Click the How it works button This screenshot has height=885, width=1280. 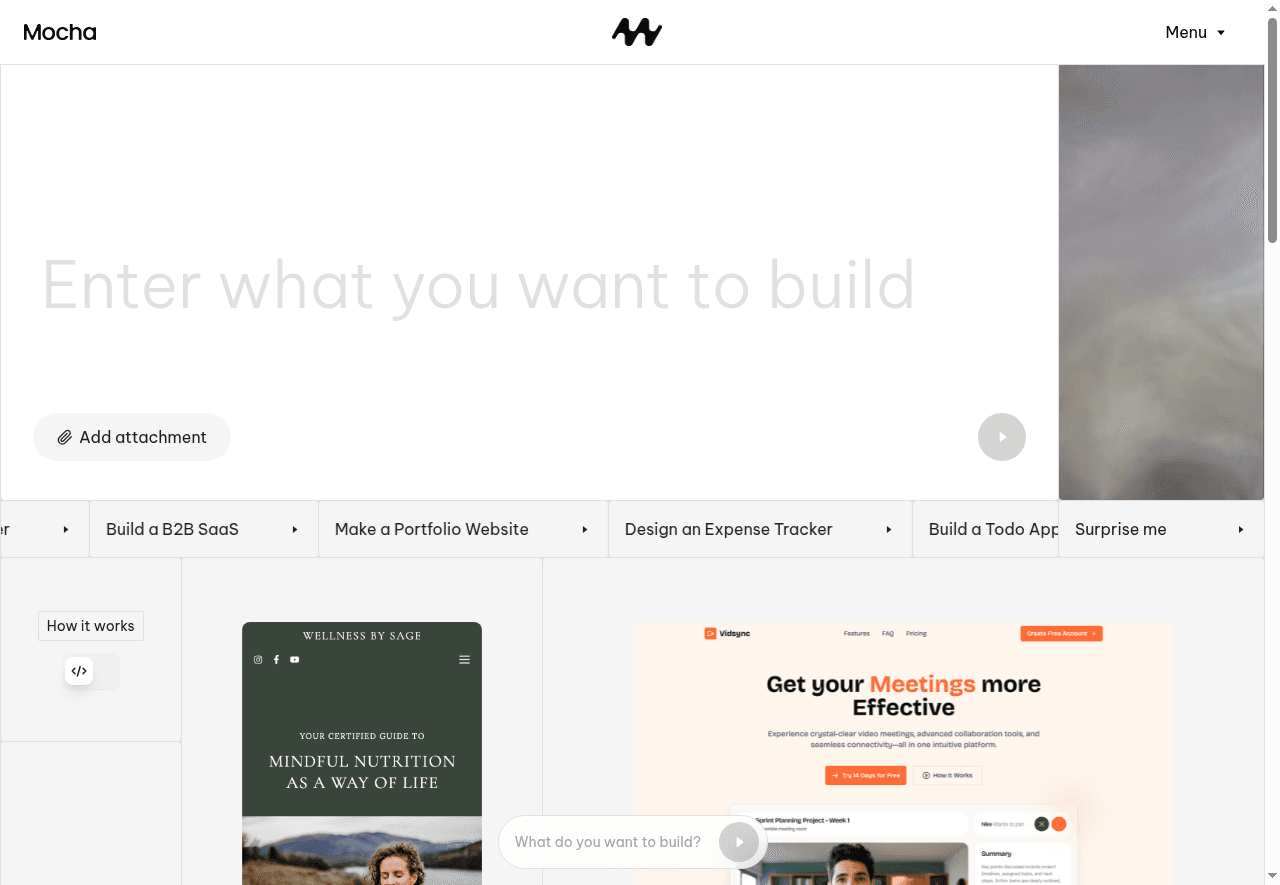coord(91,626)
